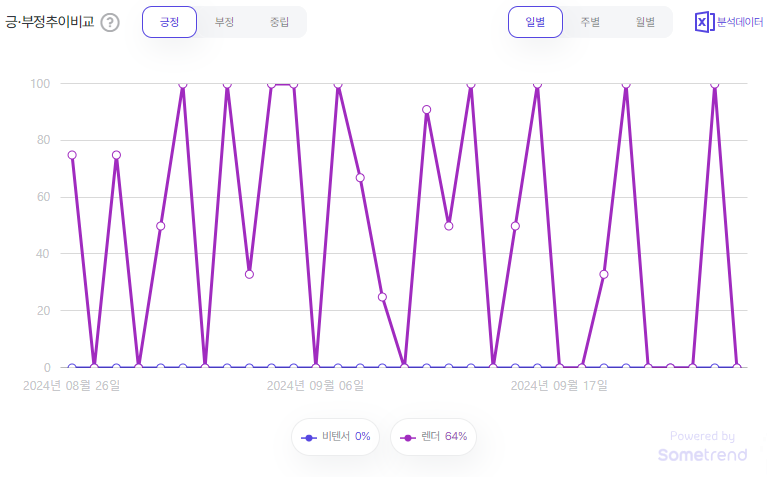The width and height of the screenshot is (767, 477).
Task: Click the data point valued about 67
Action: click(360, 178)
